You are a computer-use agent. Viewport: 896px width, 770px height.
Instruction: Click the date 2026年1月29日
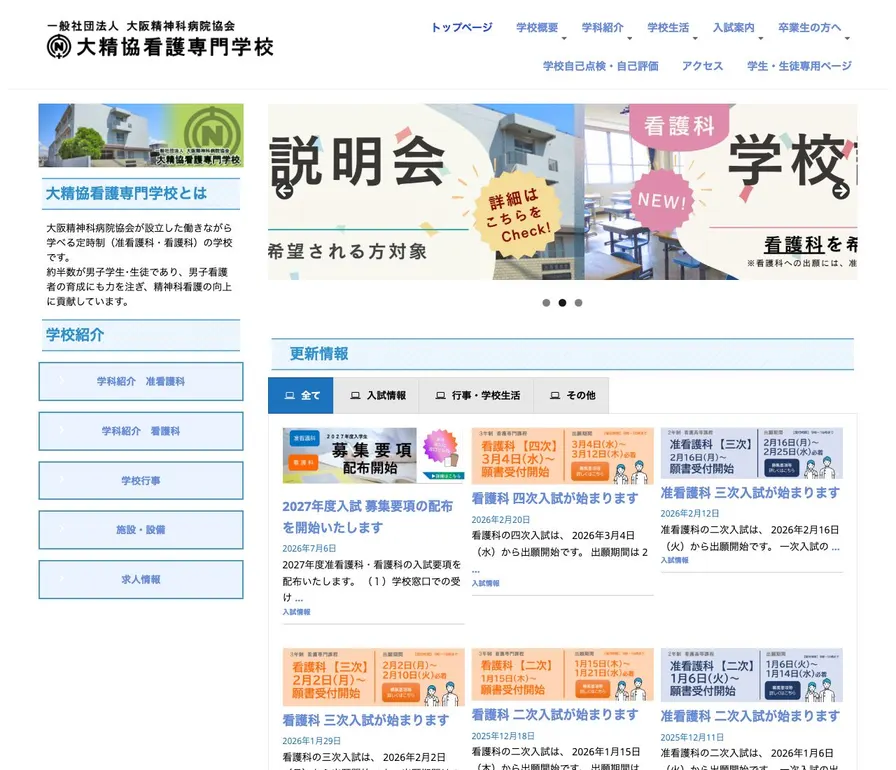click(x=311, y=741)
